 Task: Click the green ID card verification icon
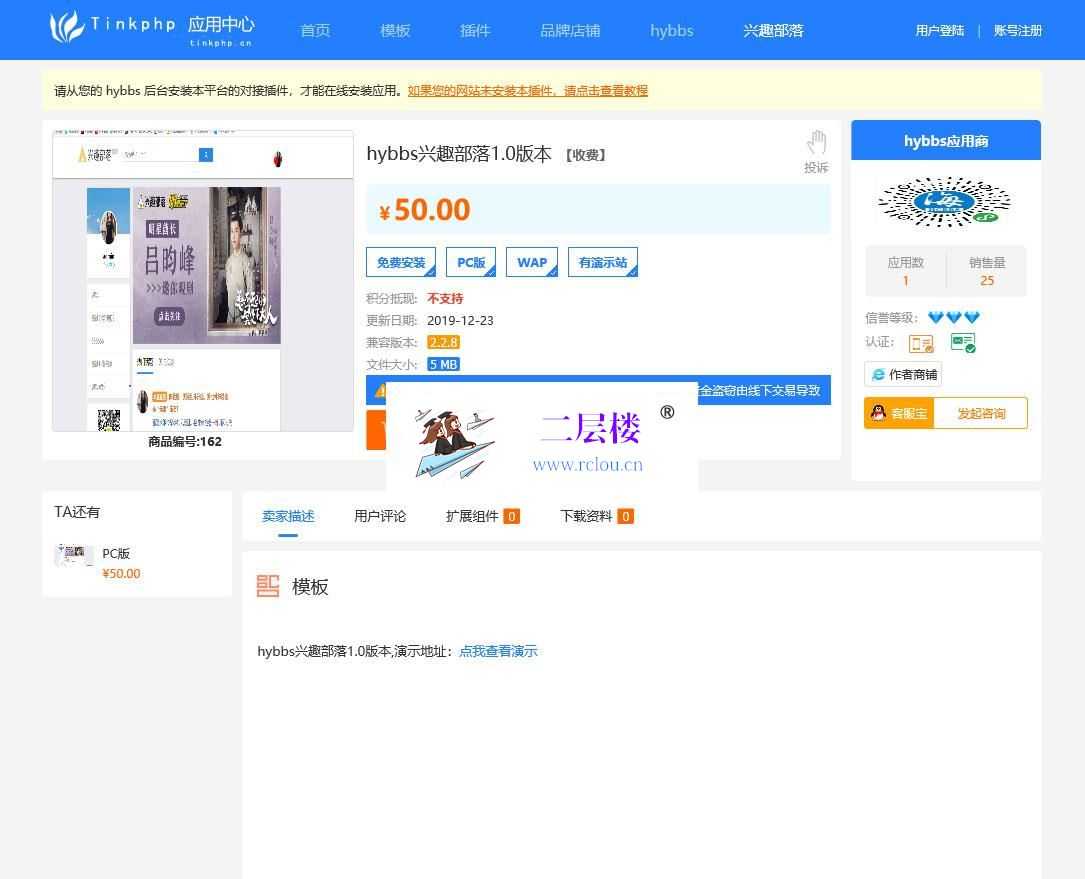(x=963, y=343)
